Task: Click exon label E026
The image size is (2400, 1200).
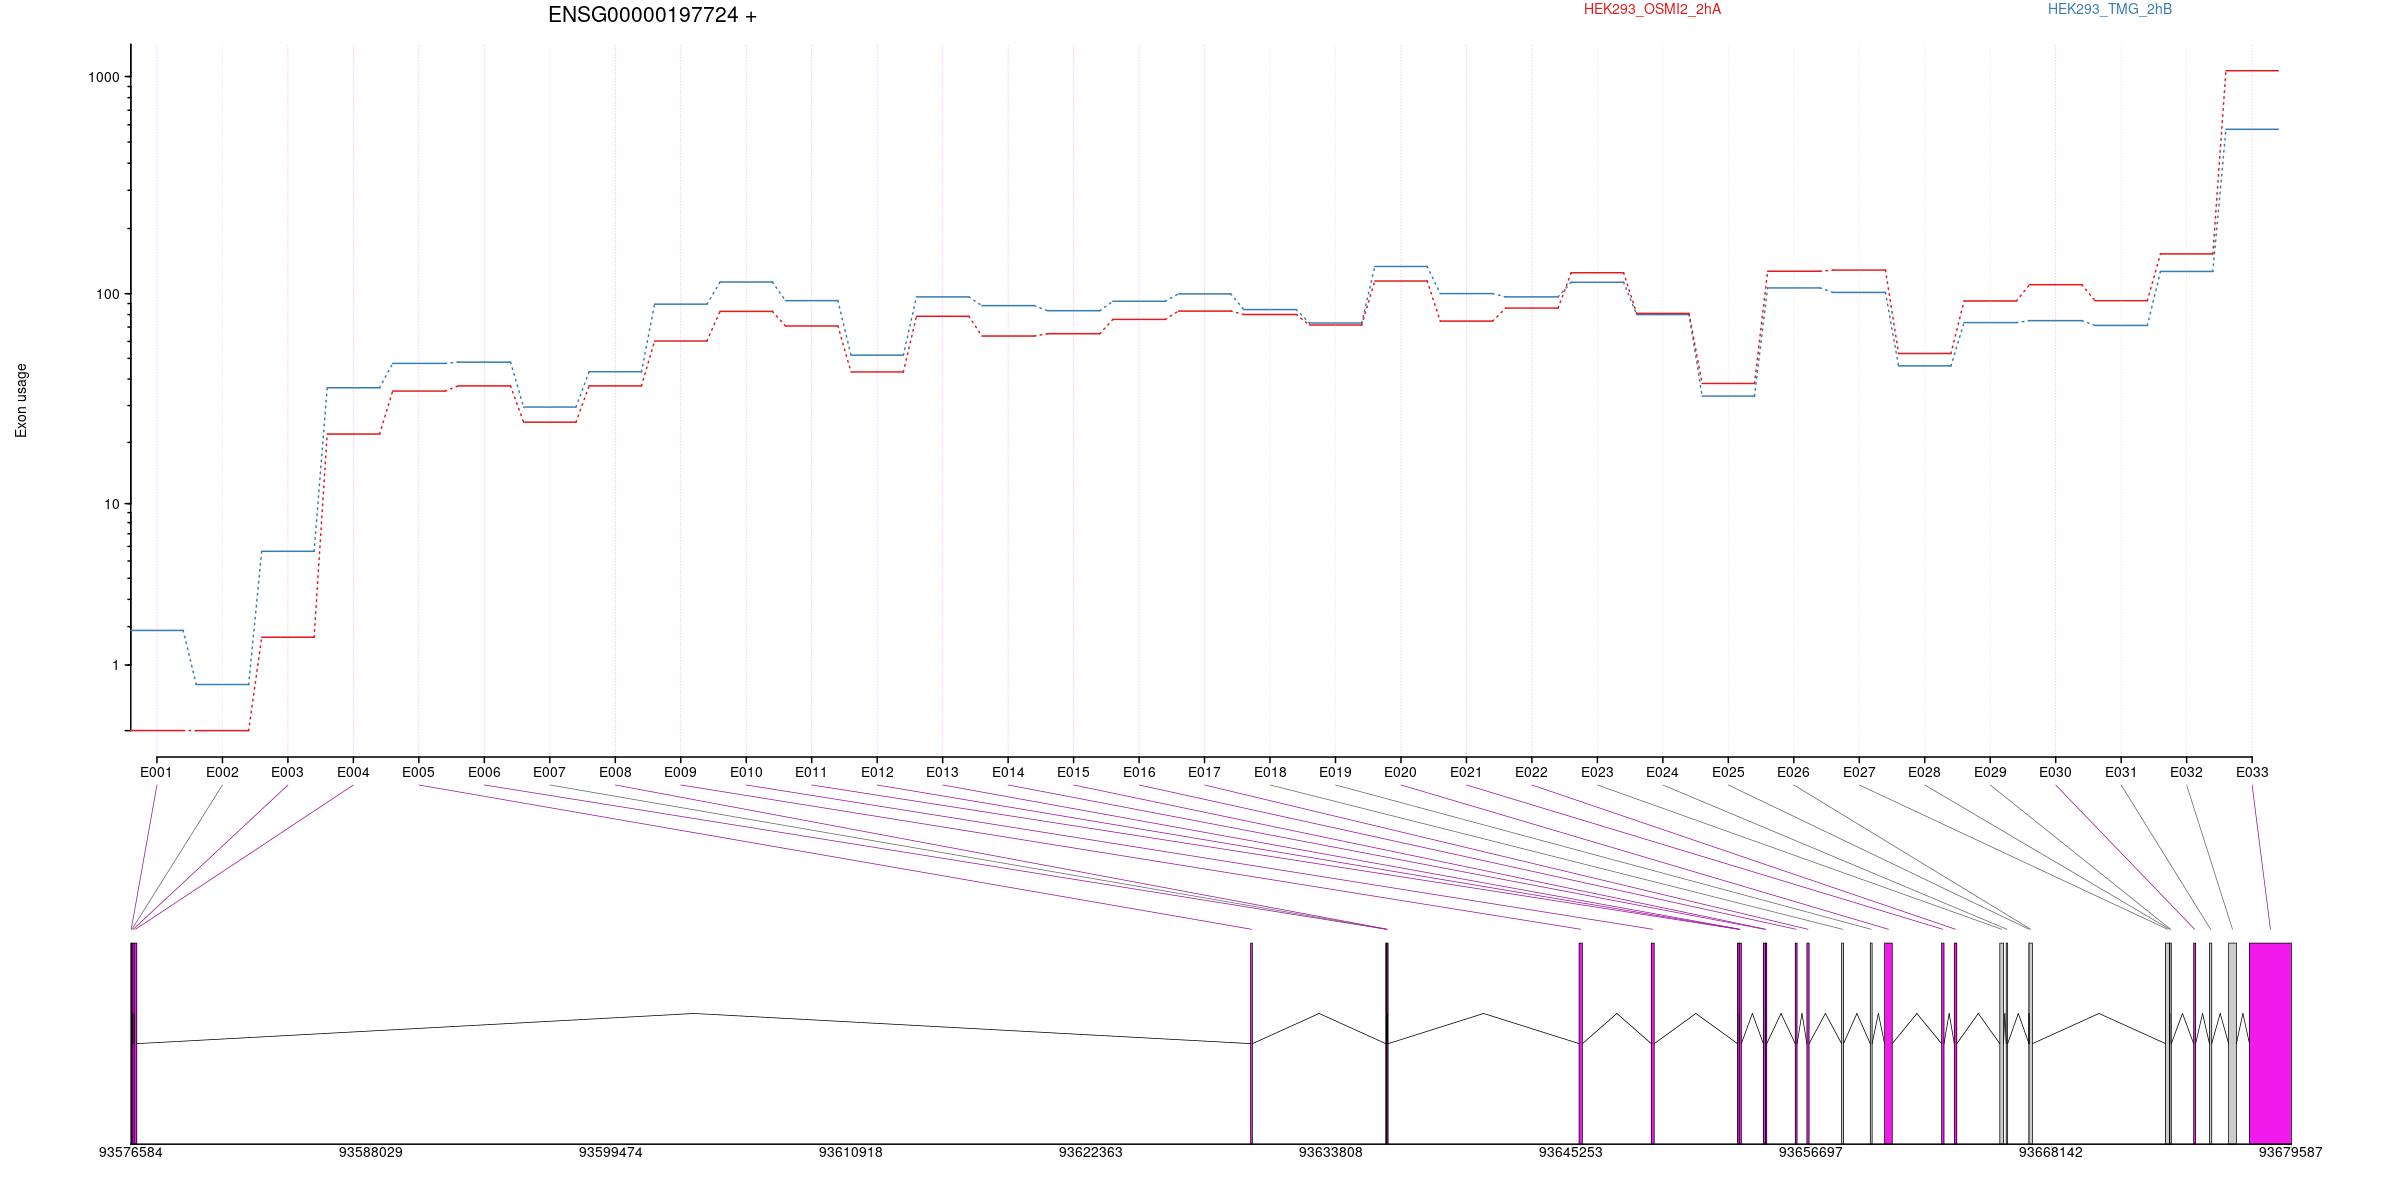Action: 1793,772
